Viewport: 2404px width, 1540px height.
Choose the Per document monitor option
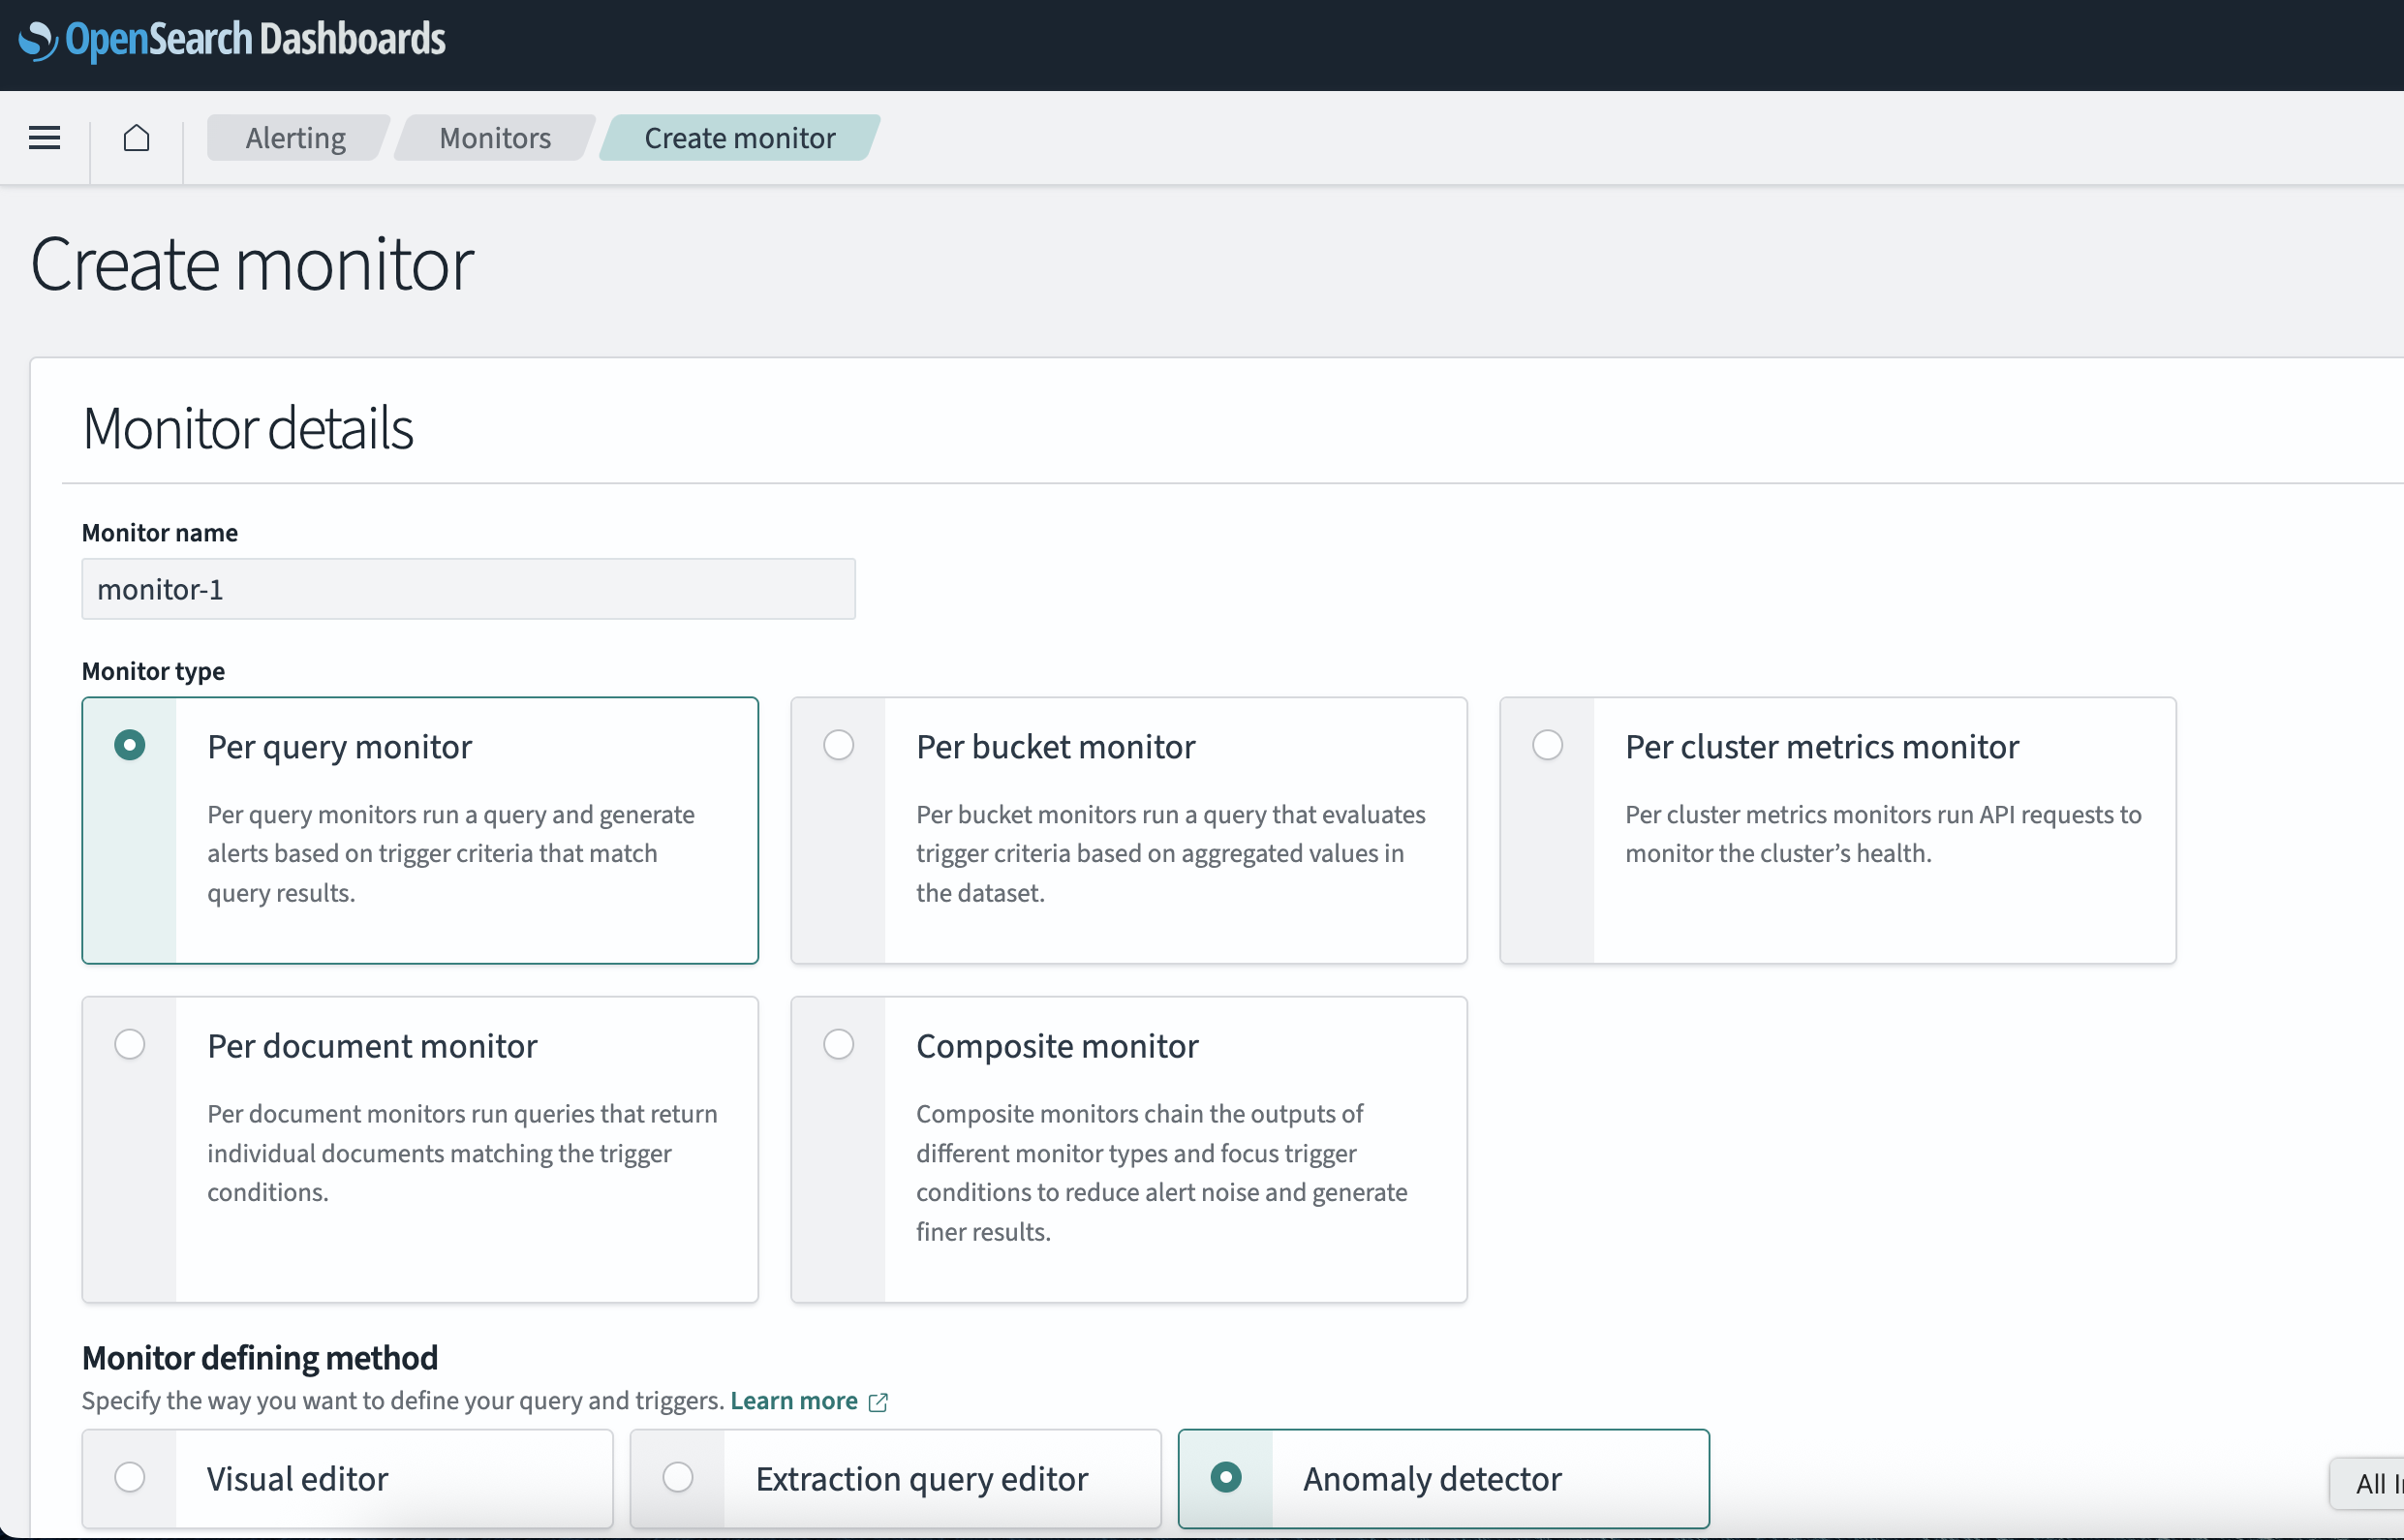(130, 1044)
